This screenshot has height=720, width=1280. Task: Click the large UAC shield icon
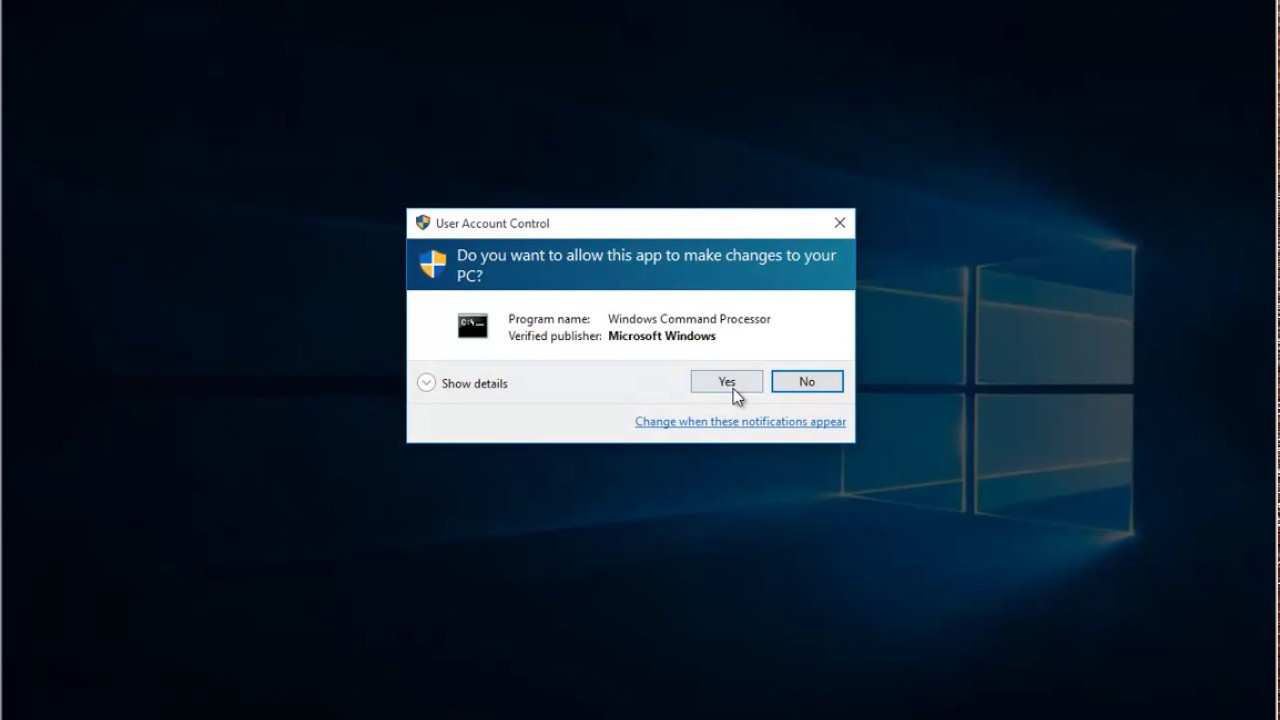[x=433, y=264]
